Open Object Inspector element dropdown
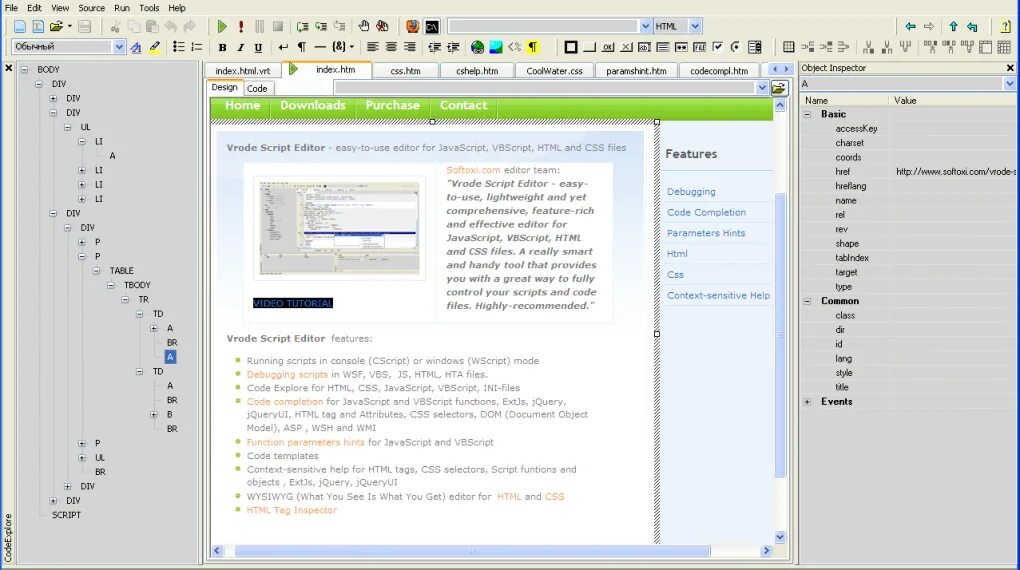1020x570 pixels. [1009, 84]
